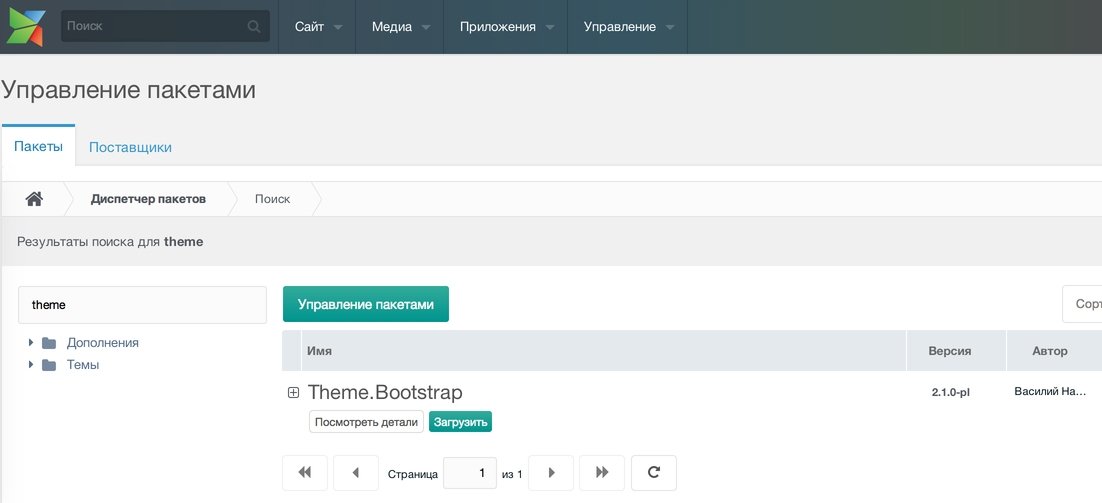1102x503 pixels.
Task: Go to previous page of results
Action: point(356,473)
